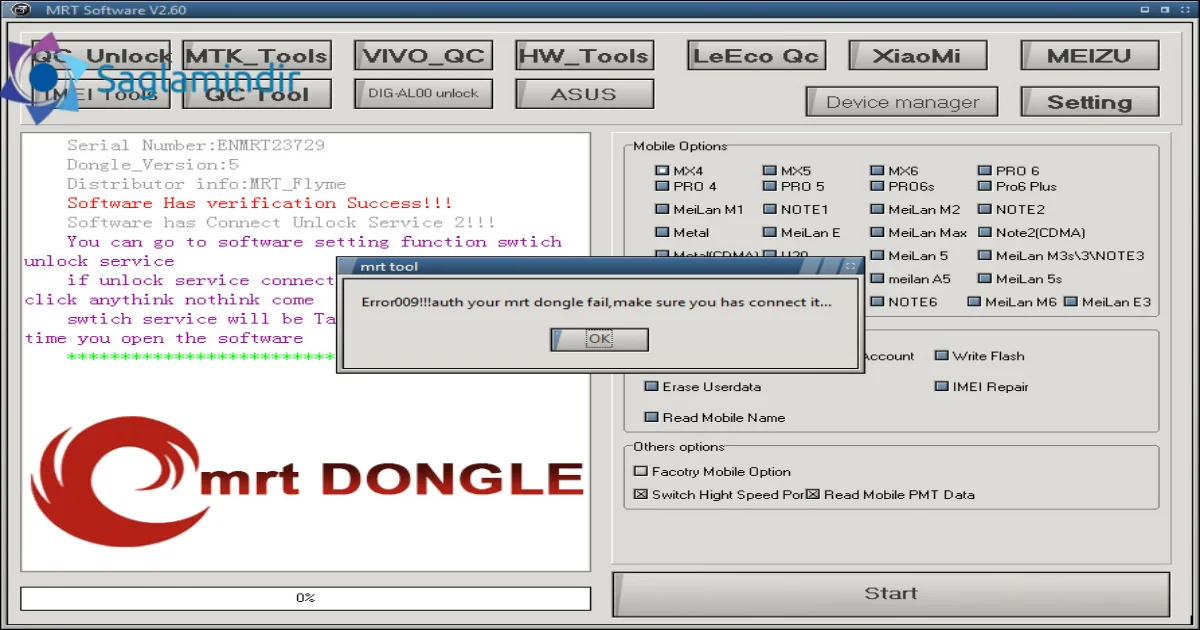Click the 0% progress bar

point(305,598)
